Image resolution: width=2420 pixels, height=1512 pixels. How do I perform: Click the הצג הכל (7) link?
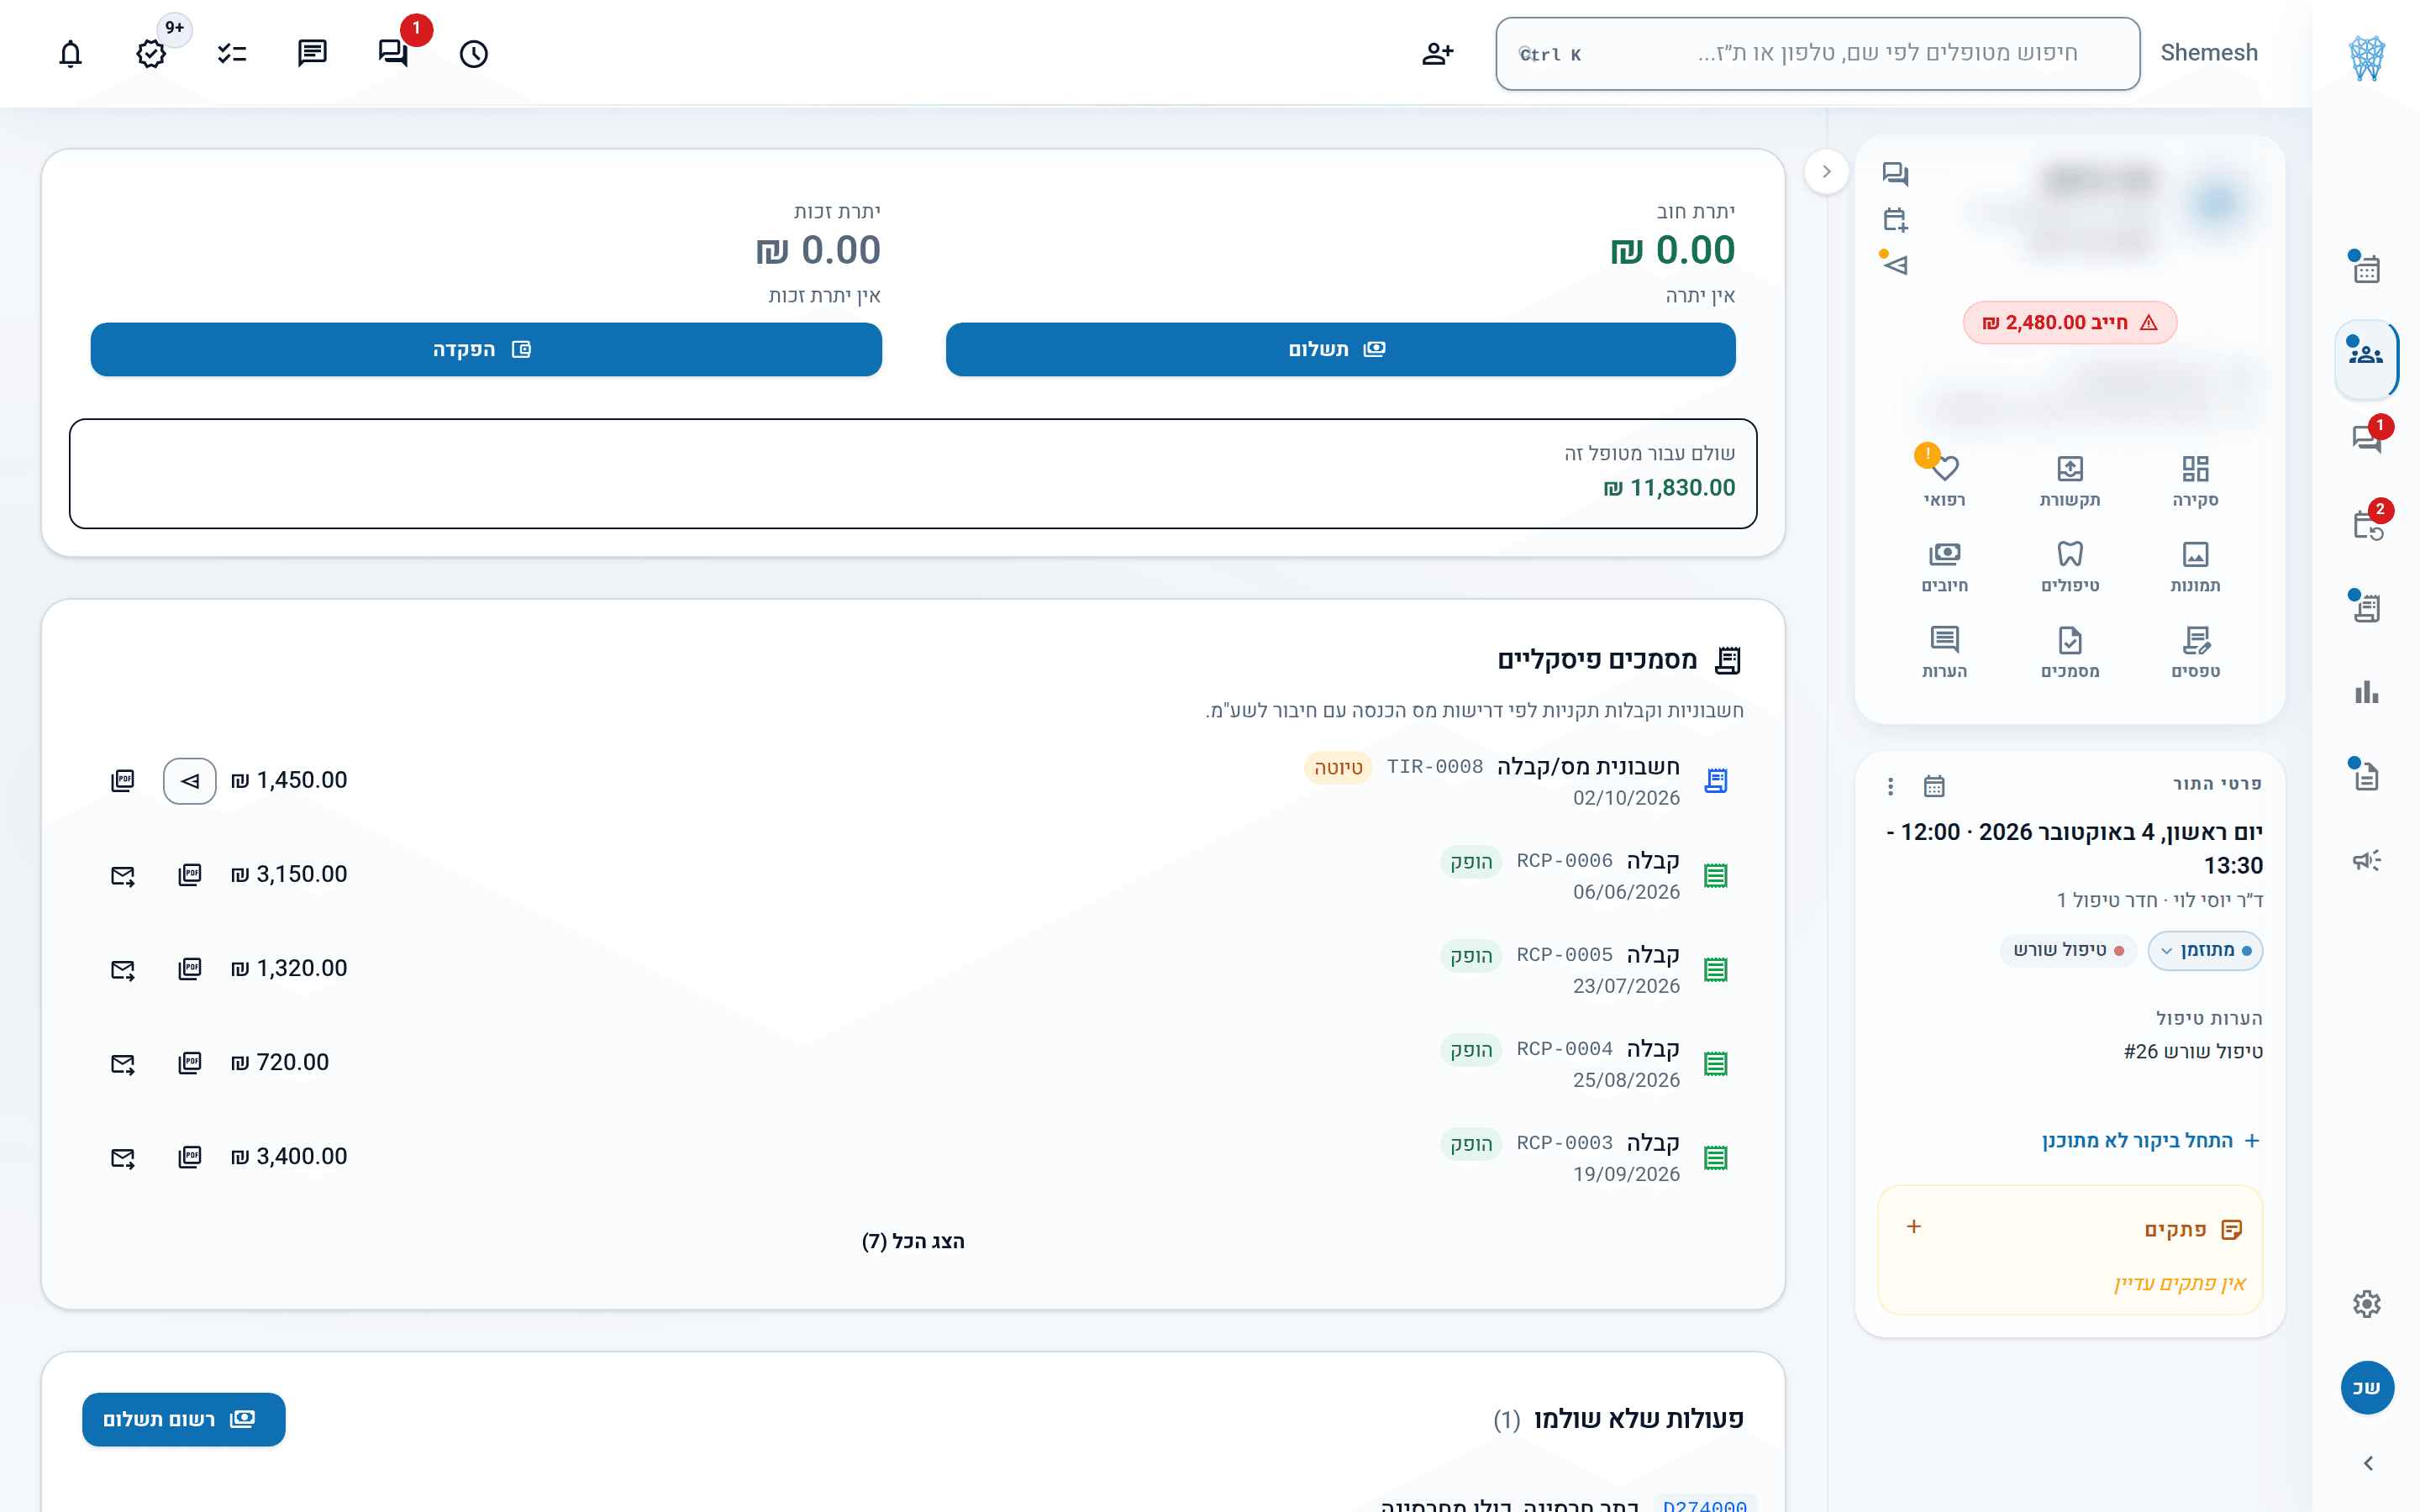913,1241
